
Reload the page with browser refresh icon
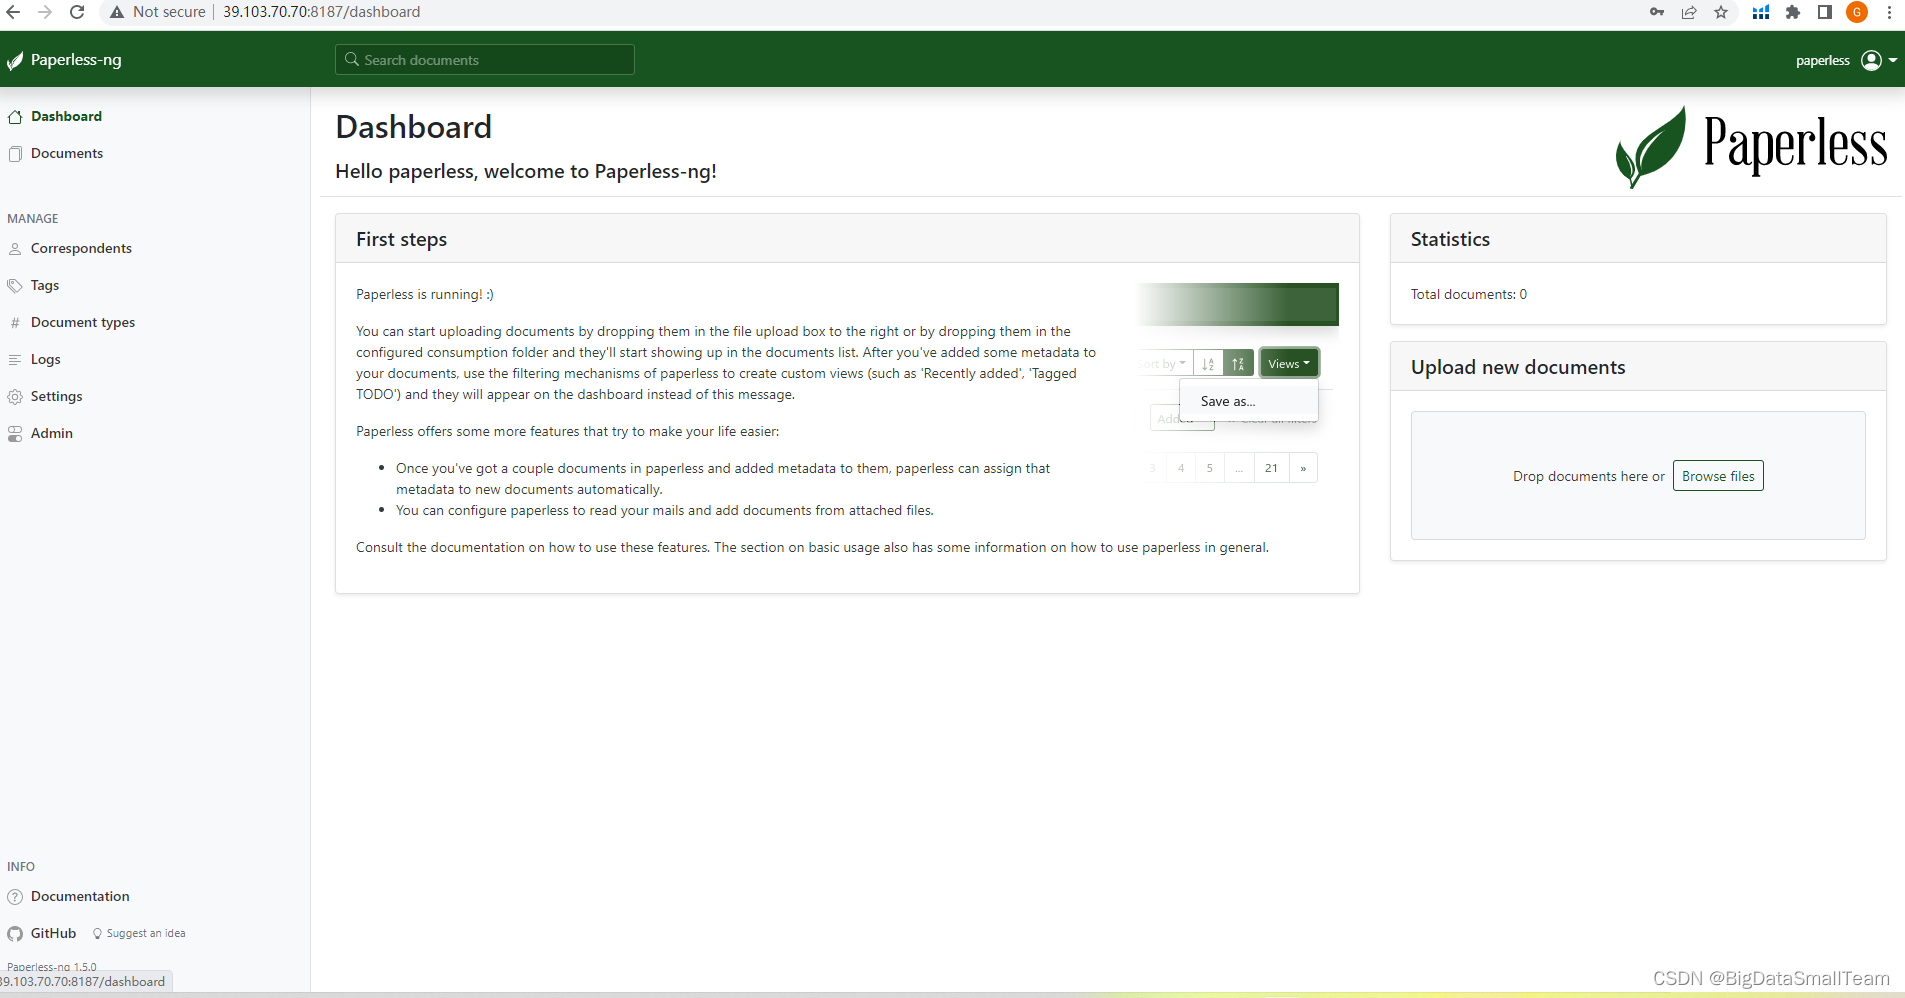click(x=77, y=12)
